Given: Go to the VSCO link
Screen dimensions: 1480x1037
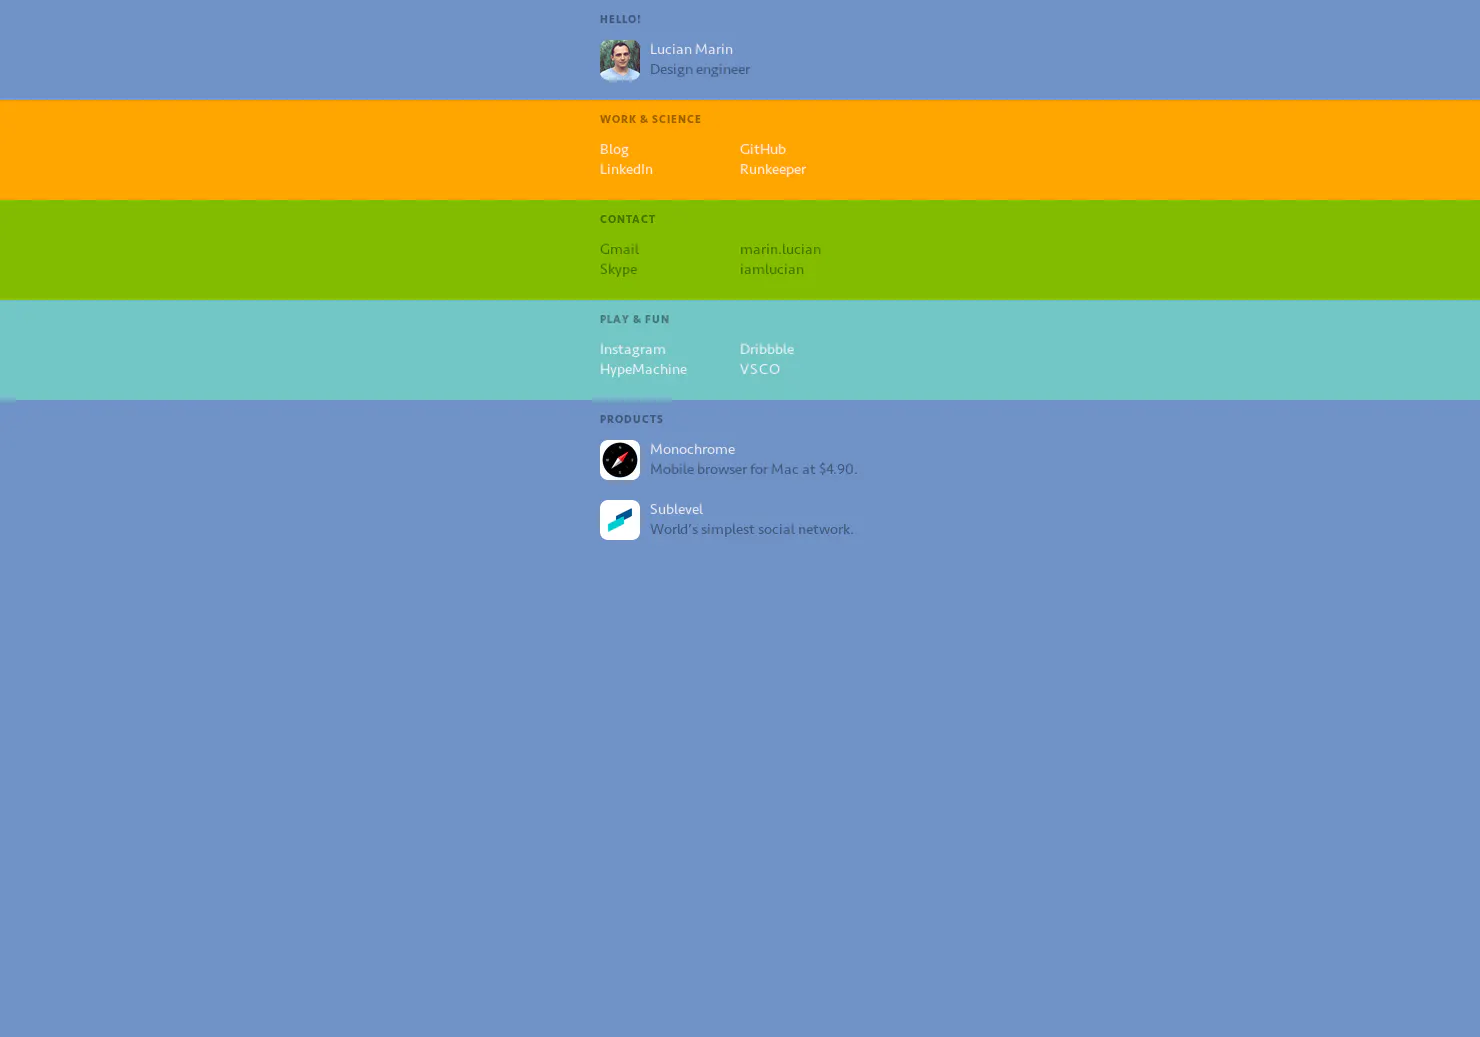Looking at the screenshot, I should point(760,369).
